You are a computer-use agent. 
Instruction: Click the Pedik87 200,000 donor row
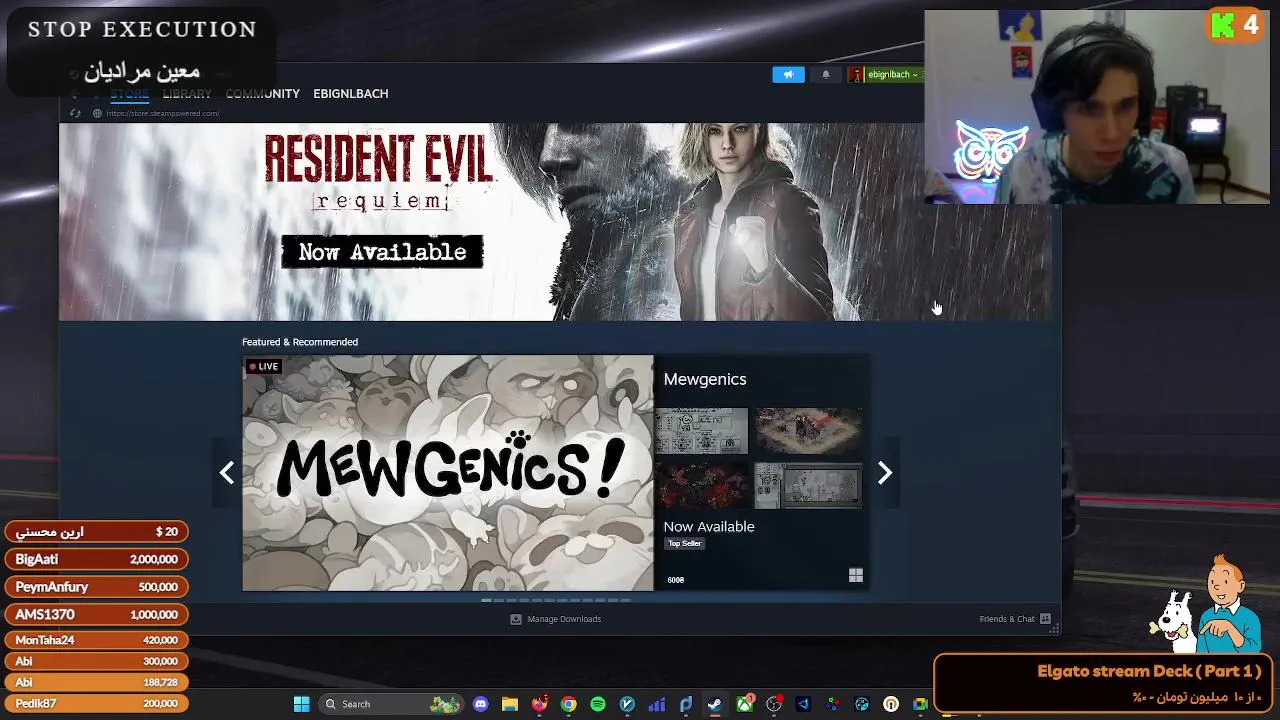pyautogui.click(x=96, y=703)
